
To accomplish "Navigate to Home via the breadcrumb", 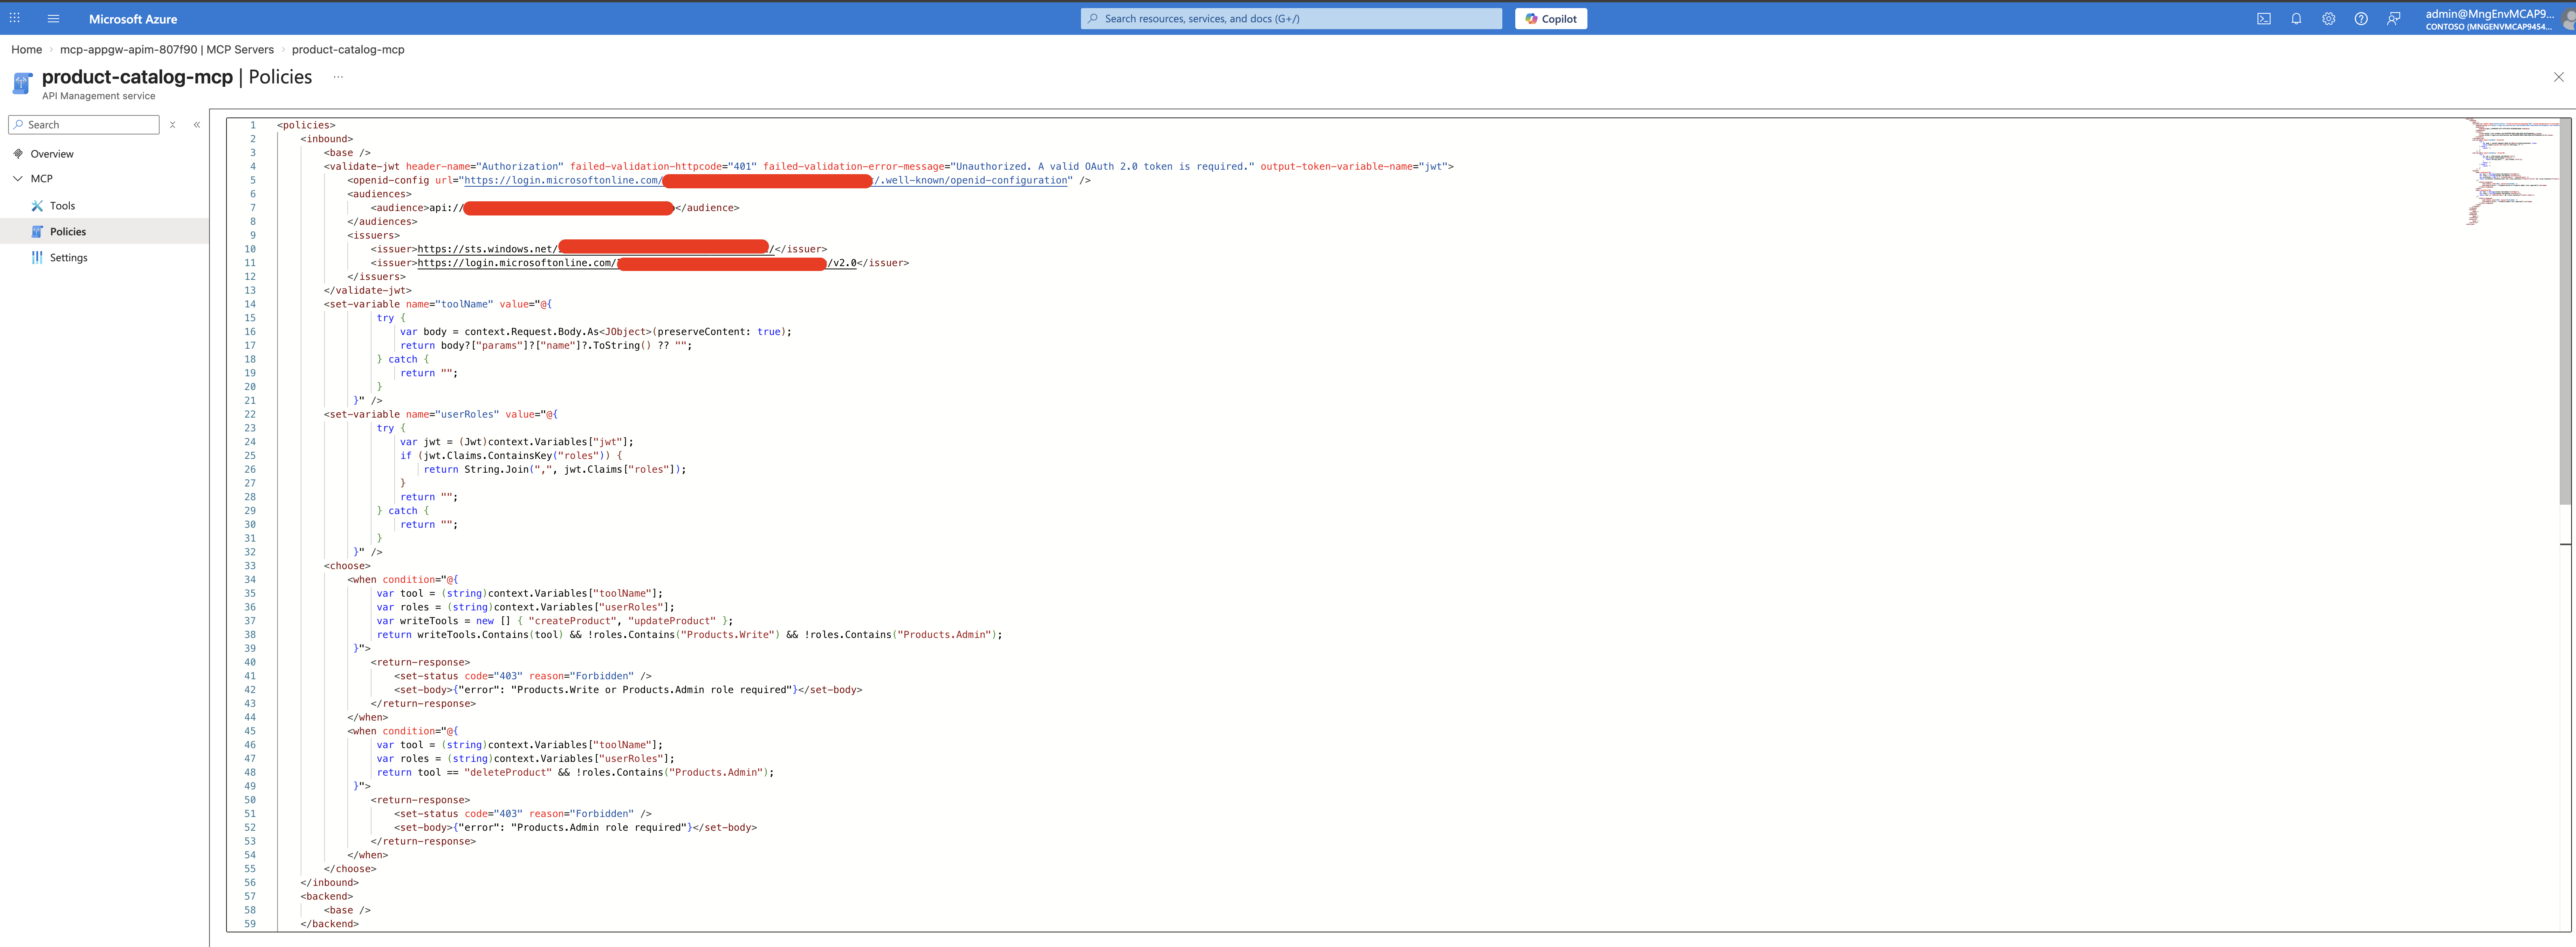I will [26, 49].
